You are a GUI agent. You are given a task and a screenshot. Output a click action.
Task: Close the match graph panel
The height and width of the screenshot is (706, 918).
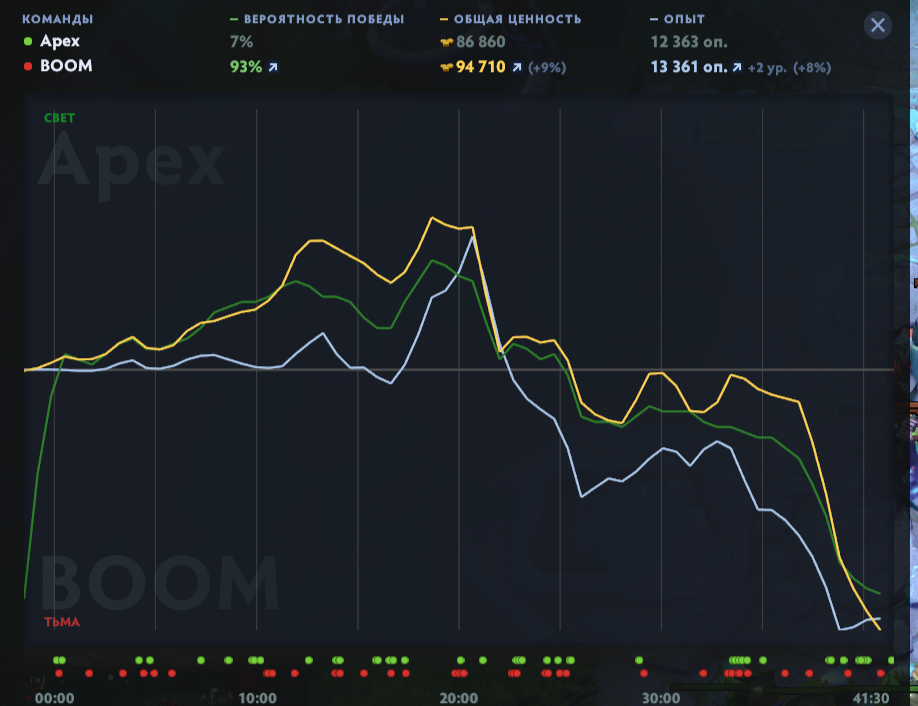click(878, 25)
